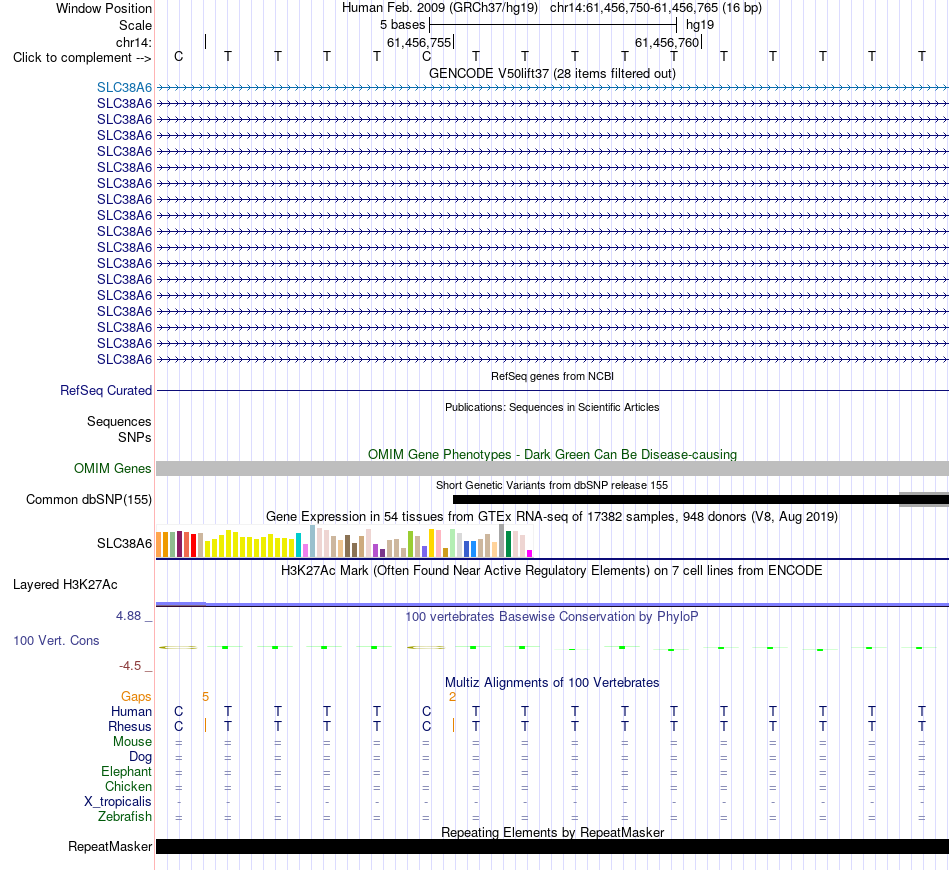Click the 4.88 upper PhyloP scale value
Viewport: 950px width, 870px height.
point(128,616)
